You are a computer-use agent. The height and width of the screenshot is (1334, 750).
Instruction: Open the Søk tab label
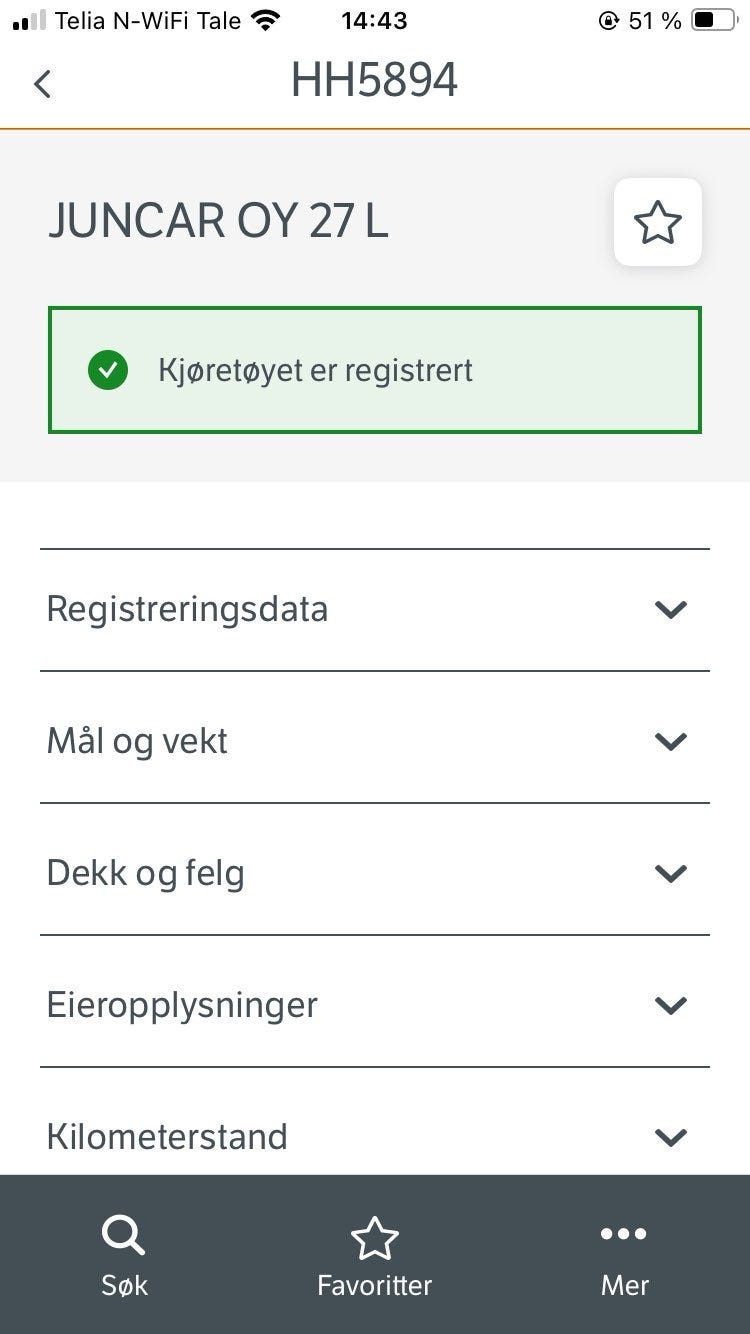click(x=124, y=1286)
